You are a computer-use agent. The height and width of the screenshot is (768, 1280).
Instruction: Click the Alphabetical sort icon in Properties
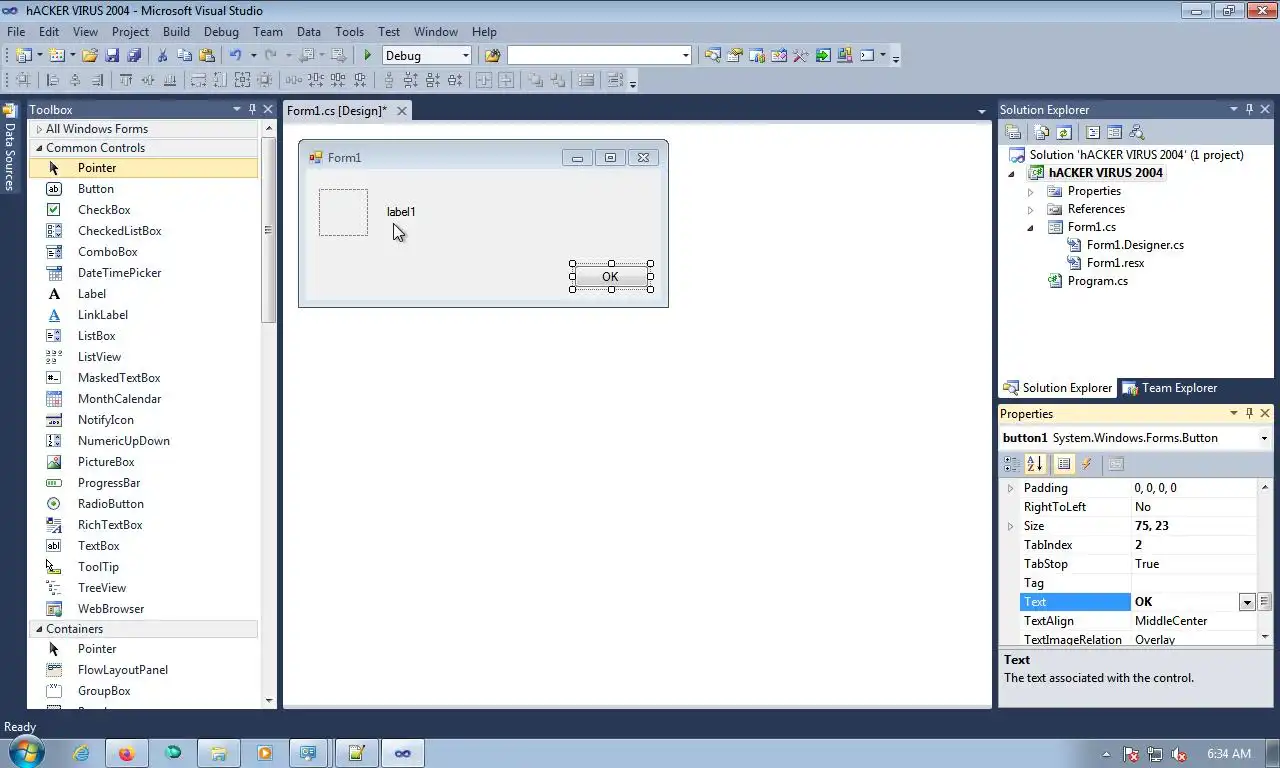(x=1034, y=464)
